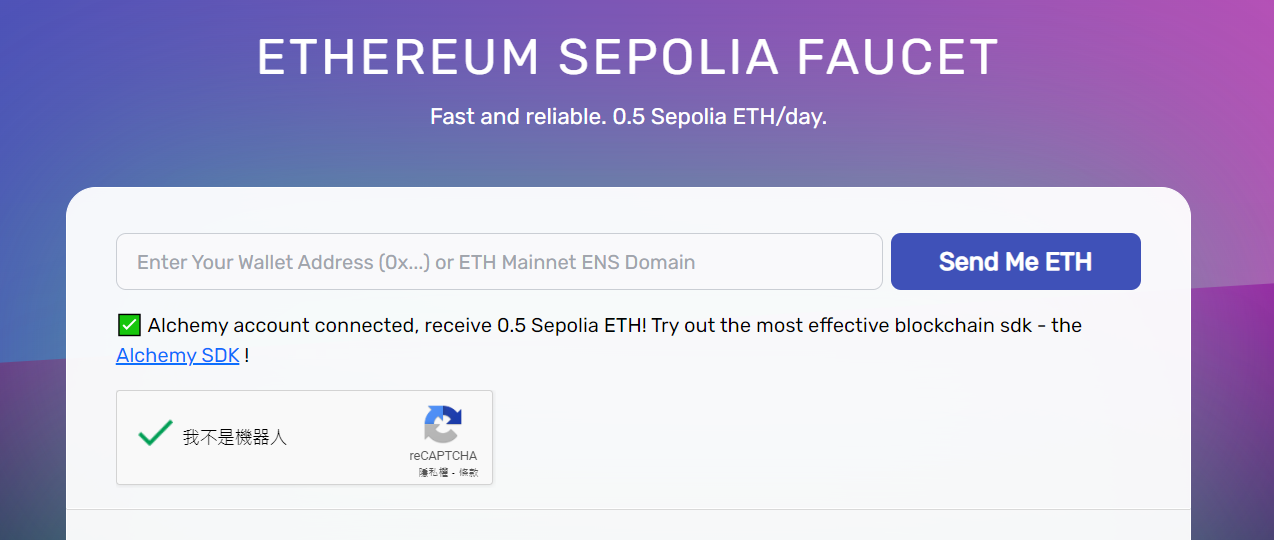Image resolution: width=1274 pixels, height=540 pixels.
Task: Click the green check emoji before Alchemy account
Action: (x=129, y=324)
